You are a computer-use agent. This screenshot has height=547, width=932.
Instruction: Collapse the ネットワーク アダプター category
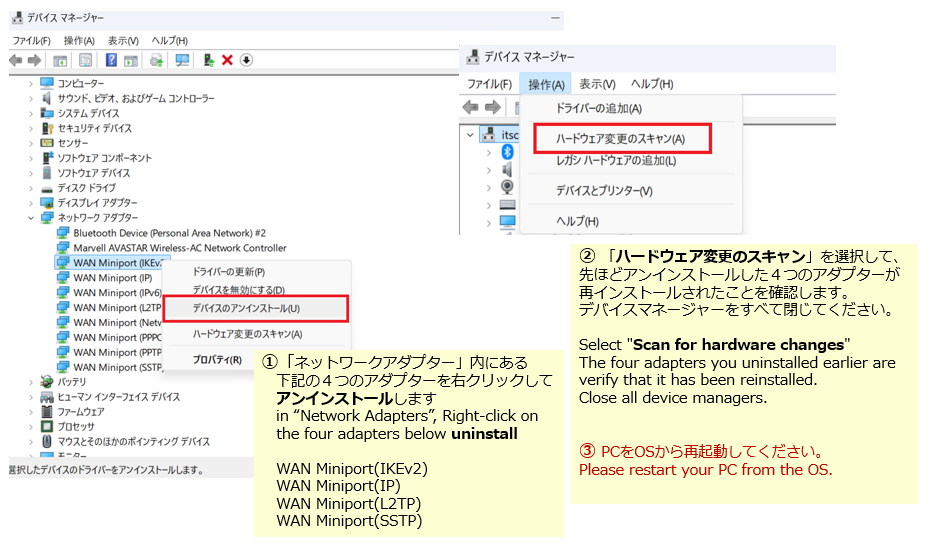pyautogui.click(x=31, y=217)
